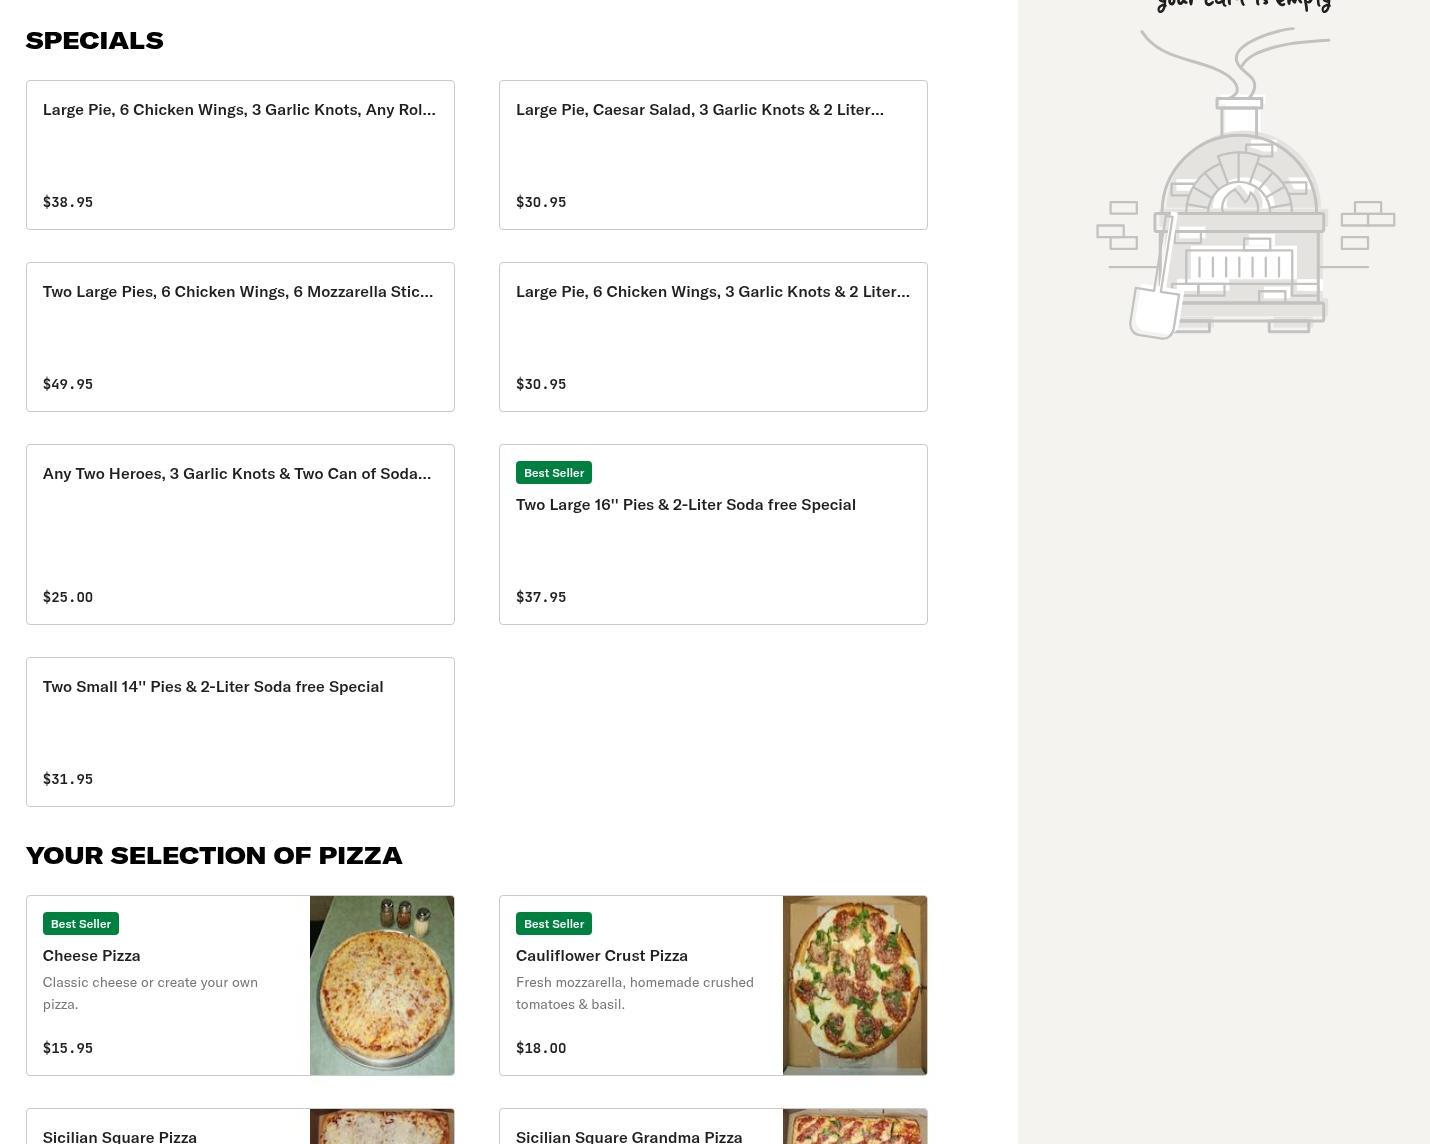
Task: Open Cauliflower Crust Pizza item title
Action: point(601,955)
